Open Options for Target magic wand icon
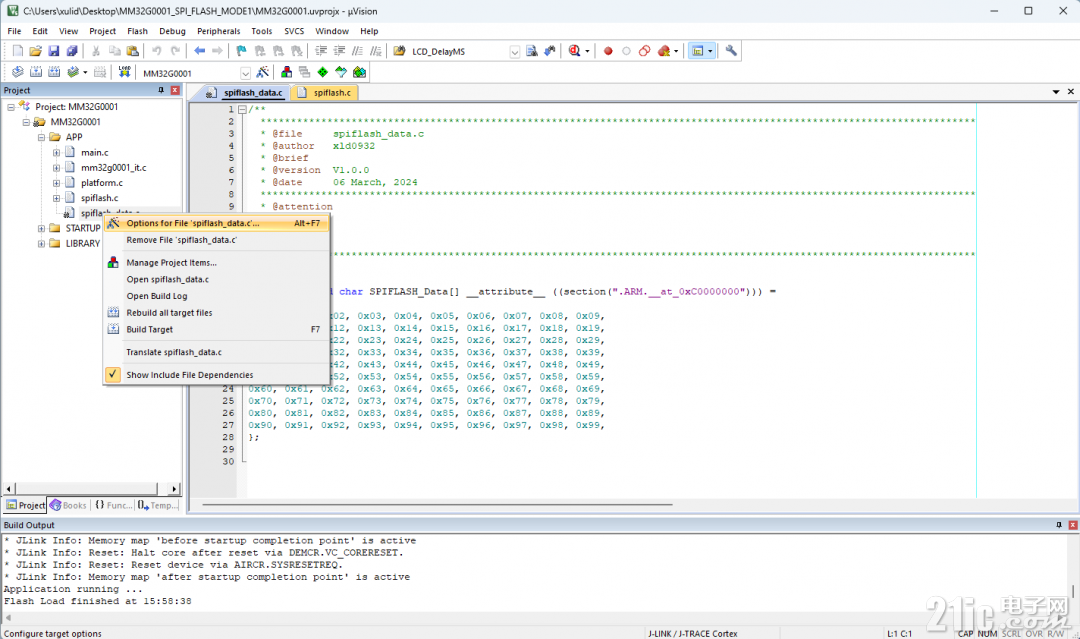 point(262,72)
